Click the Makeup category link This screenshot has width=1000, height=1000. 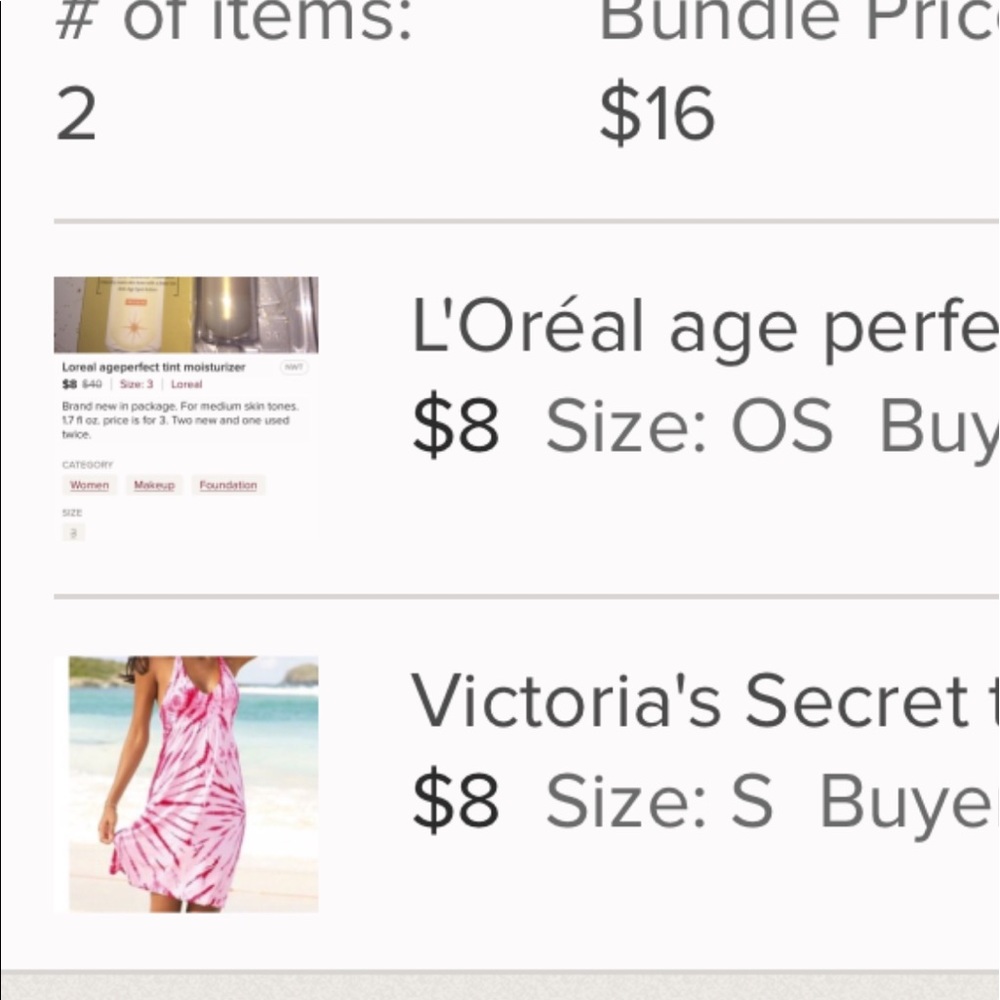click(154, 485)
